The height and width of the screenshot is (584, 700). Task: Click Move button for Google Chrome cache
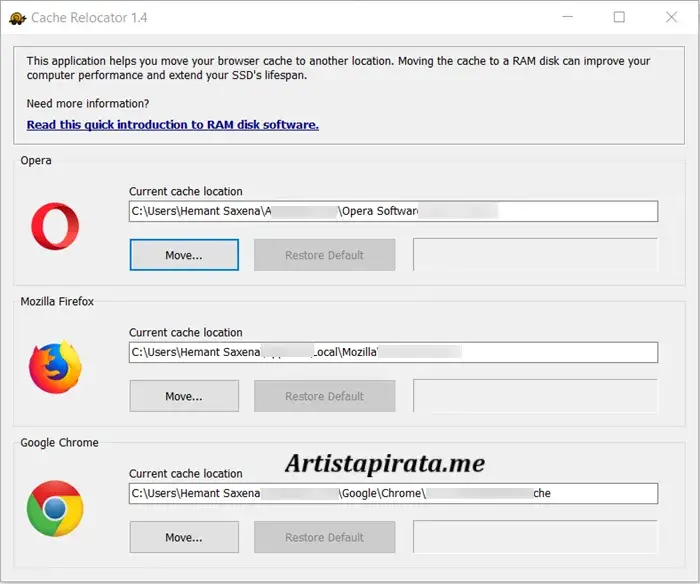(184, 537)
